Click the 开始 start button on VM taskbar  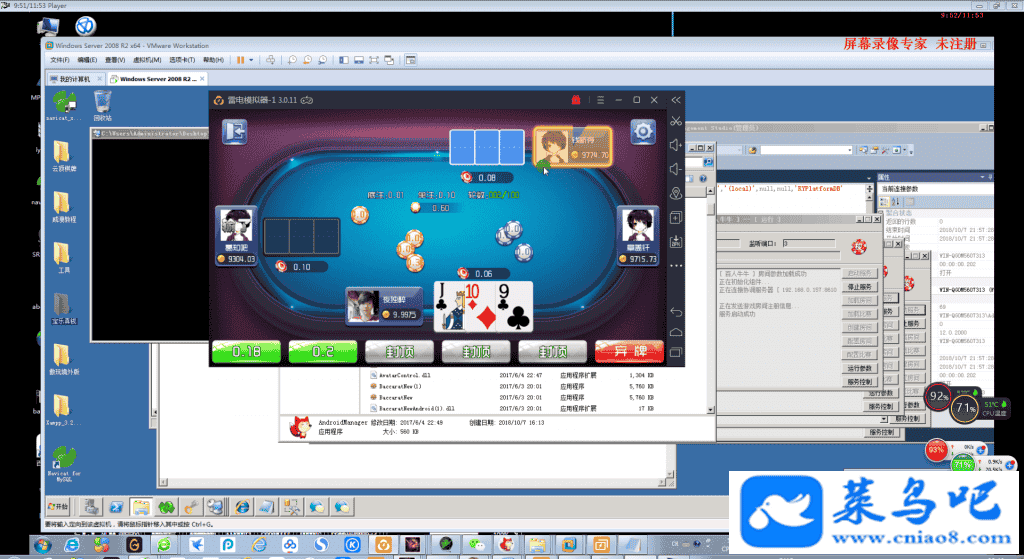click(56, 507)
